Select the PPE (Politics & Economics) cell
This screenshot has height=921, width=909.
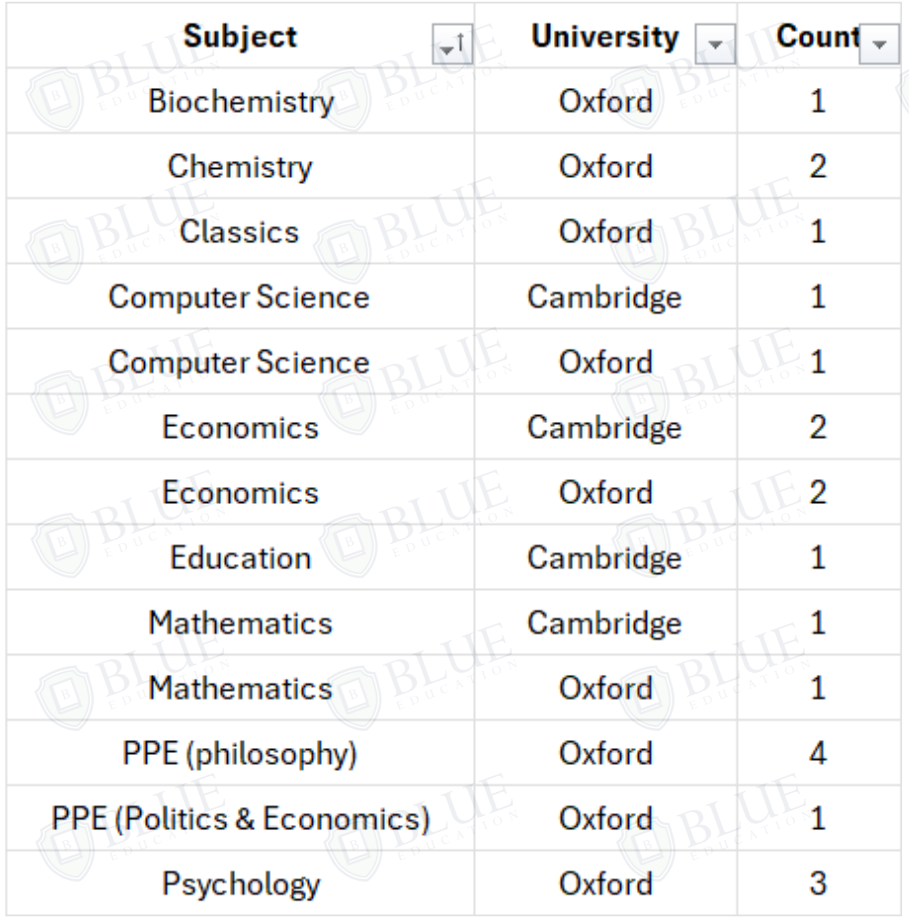(240, 819)
